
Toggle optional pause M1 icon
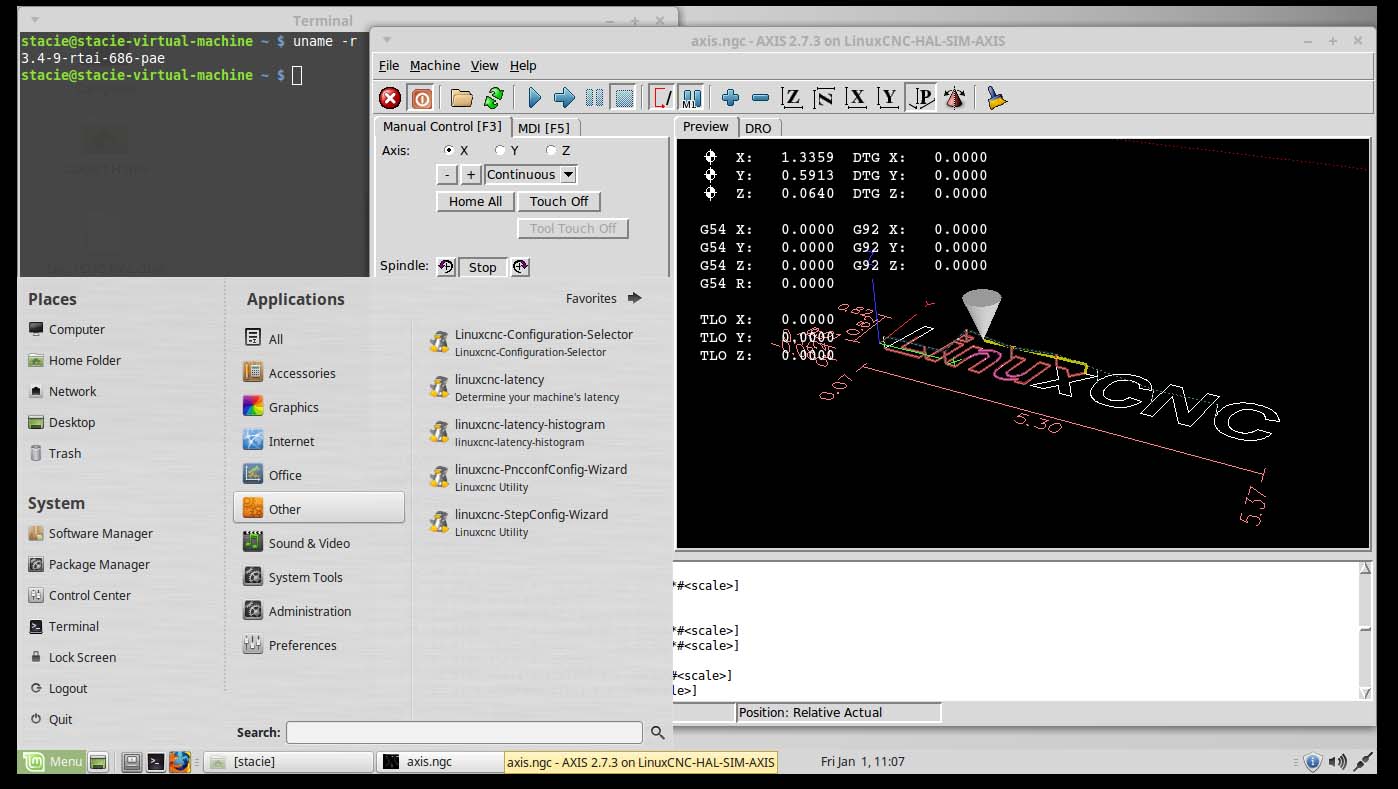(x=692, y=98)
